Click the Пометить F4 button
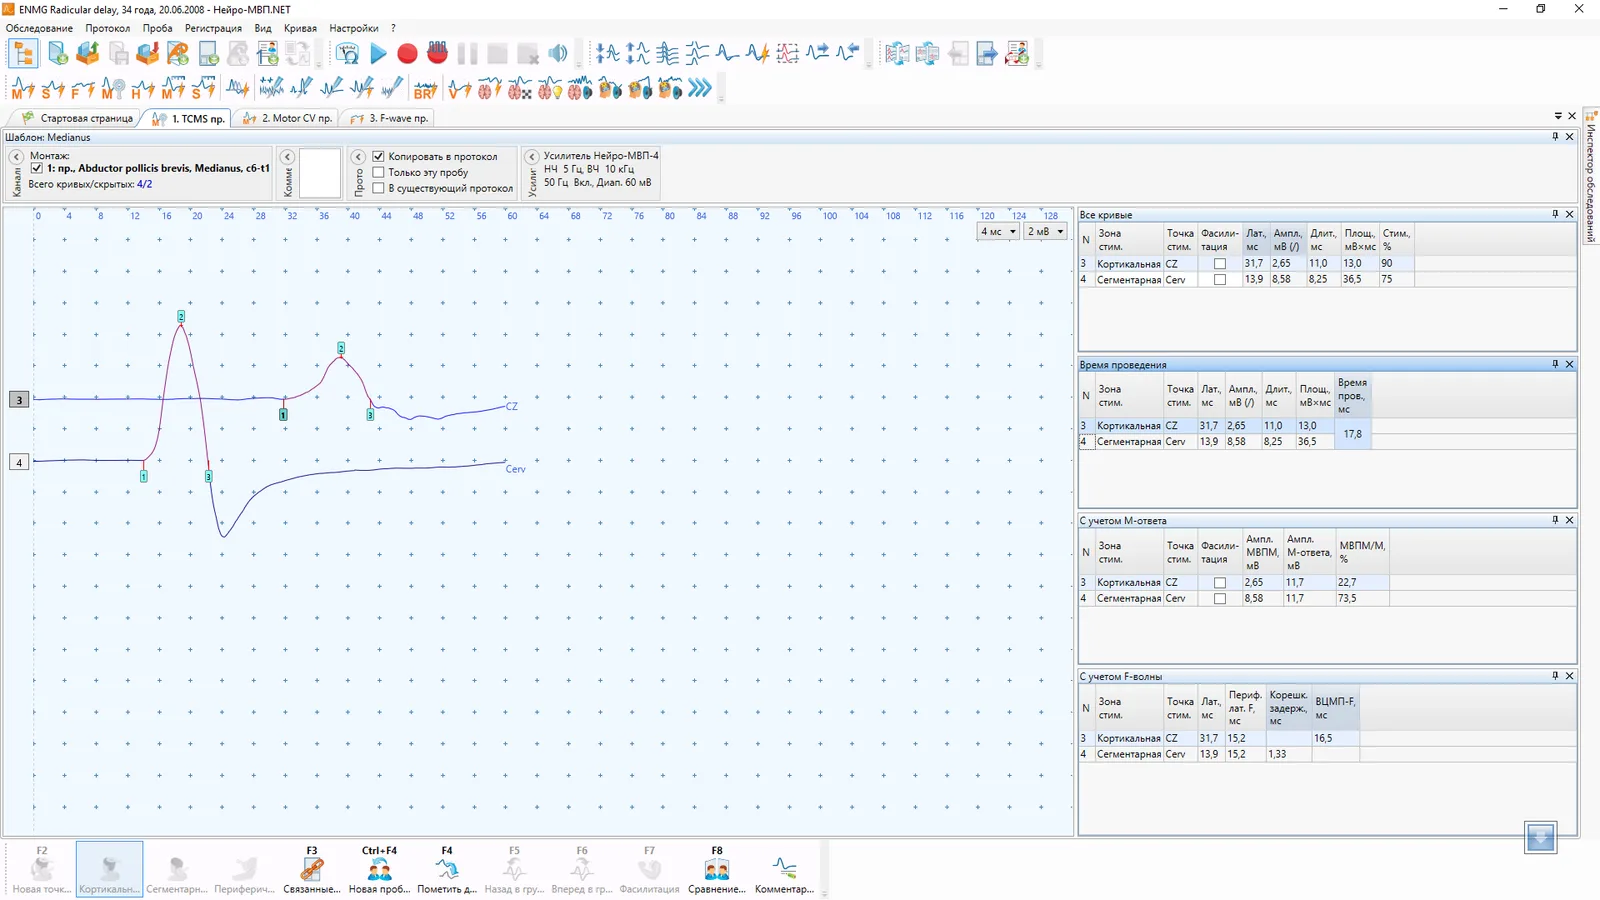Image resolution: width=1600 pixels, height=900 pixels. pos(447,870)
